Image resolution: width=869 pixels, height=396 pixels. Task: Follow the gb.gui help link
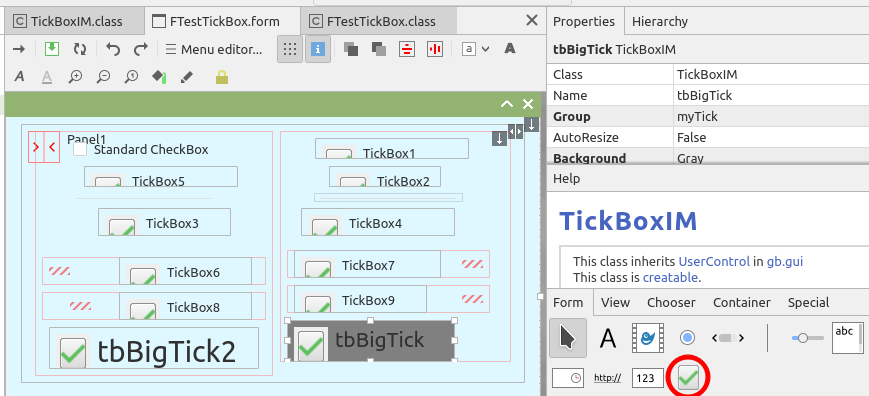pyautogui.click(x=785, y=262)
